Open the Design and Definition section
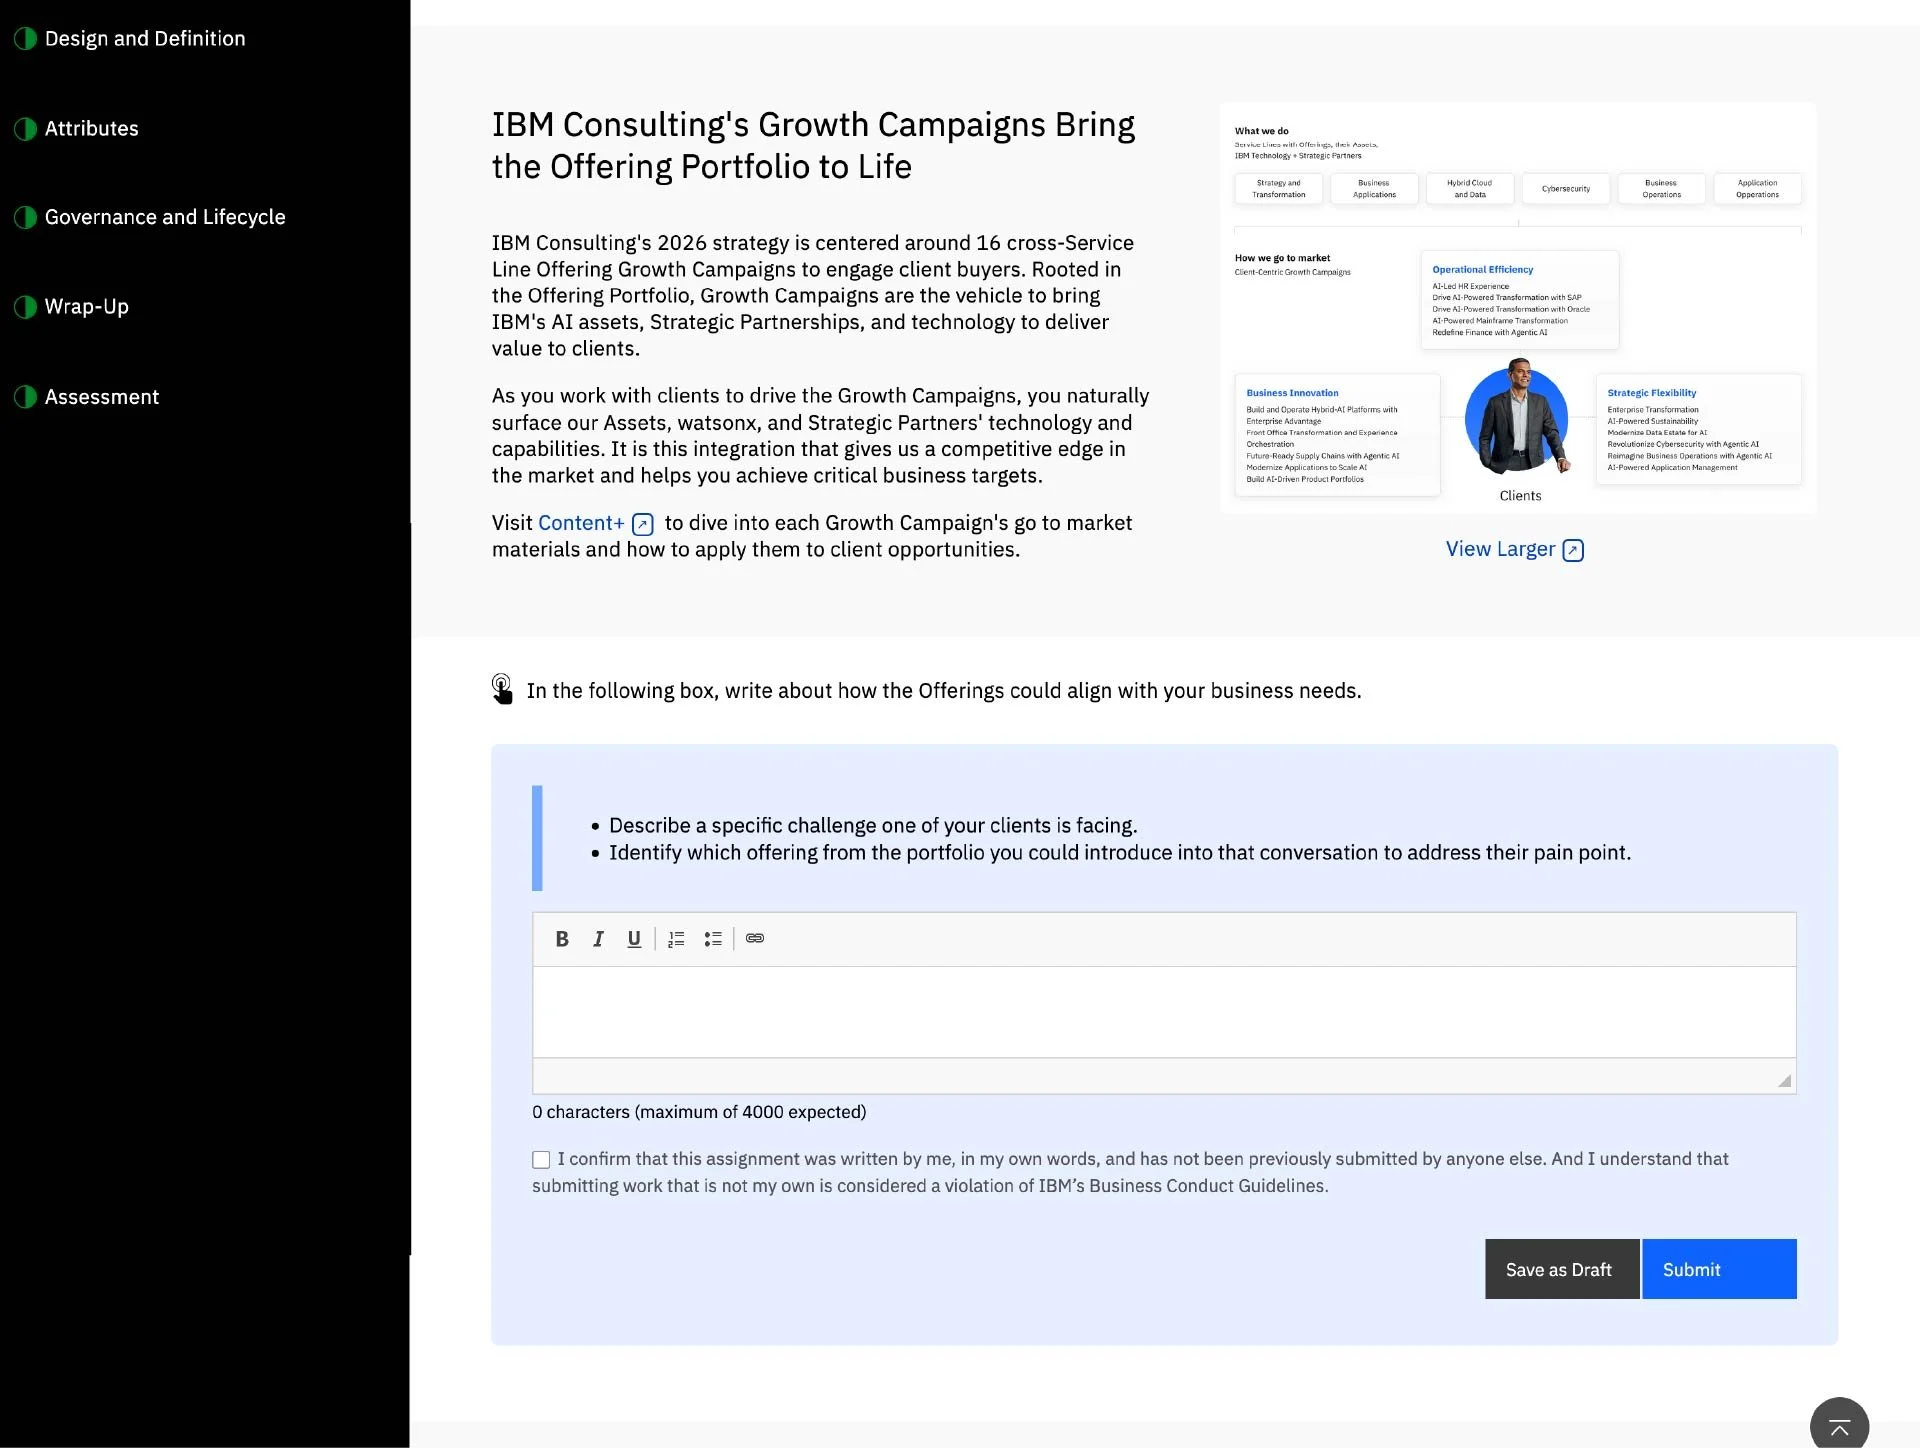This screenshot has width=1920, height=1448. coord(145,39)
